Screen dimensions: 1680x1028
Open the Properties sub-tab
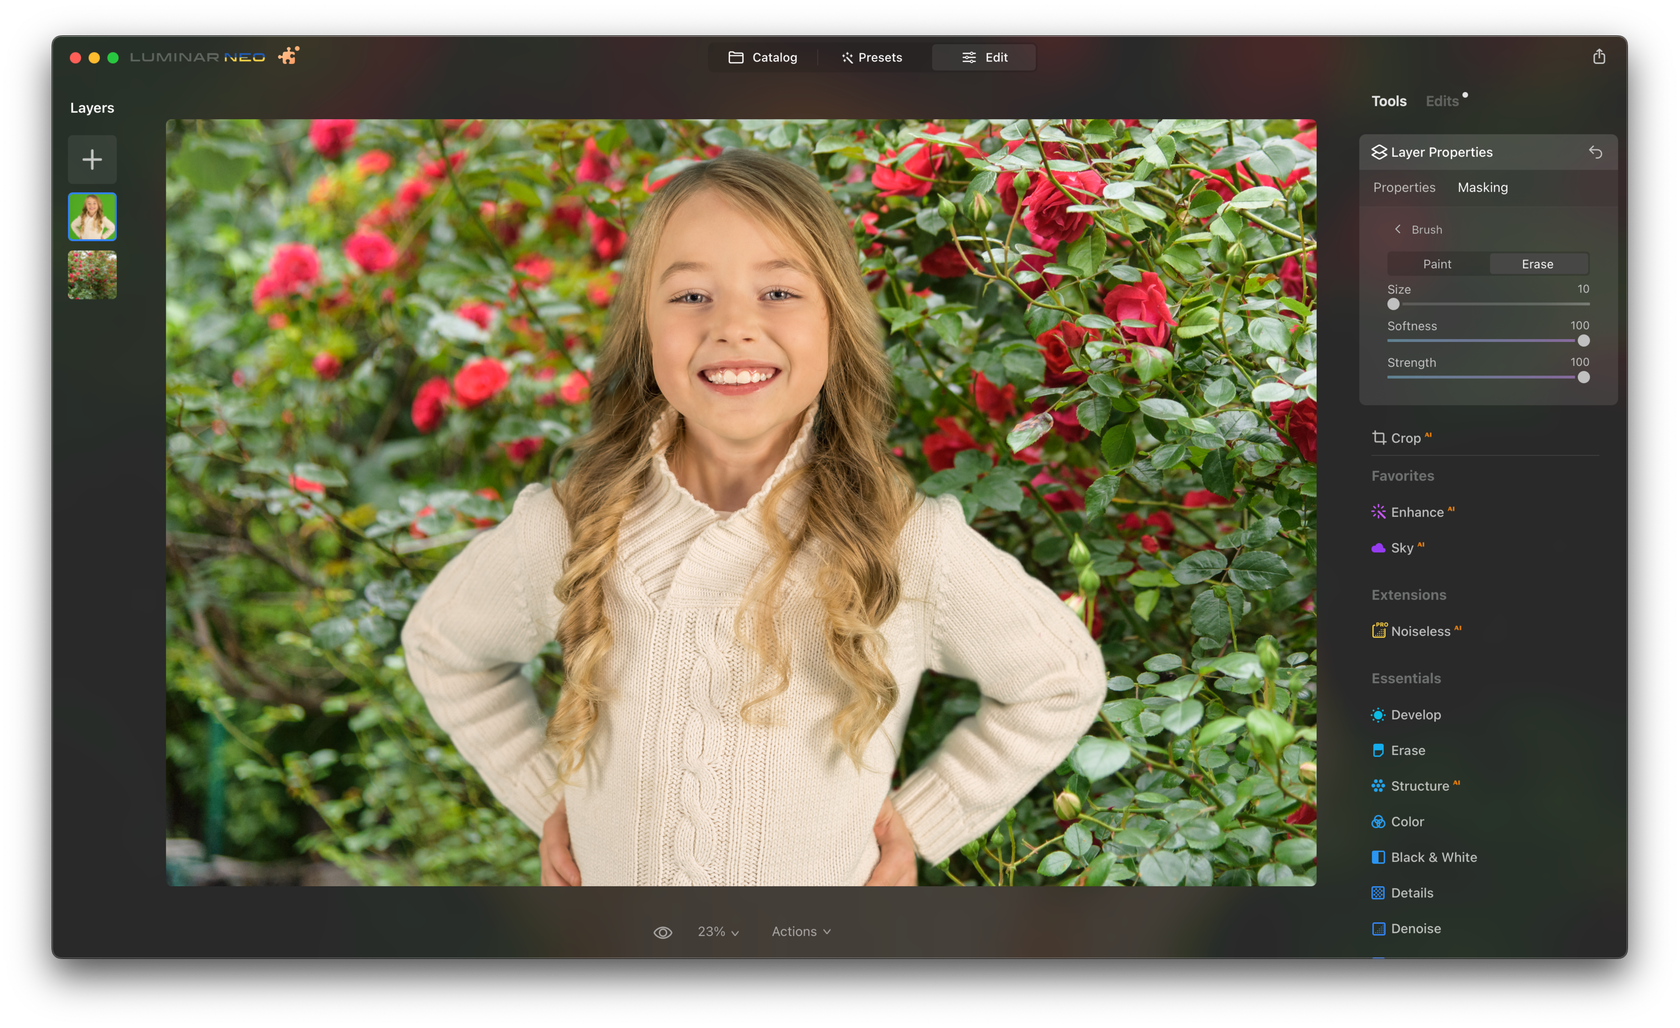pyautogui.click(x=1404, y=188)
